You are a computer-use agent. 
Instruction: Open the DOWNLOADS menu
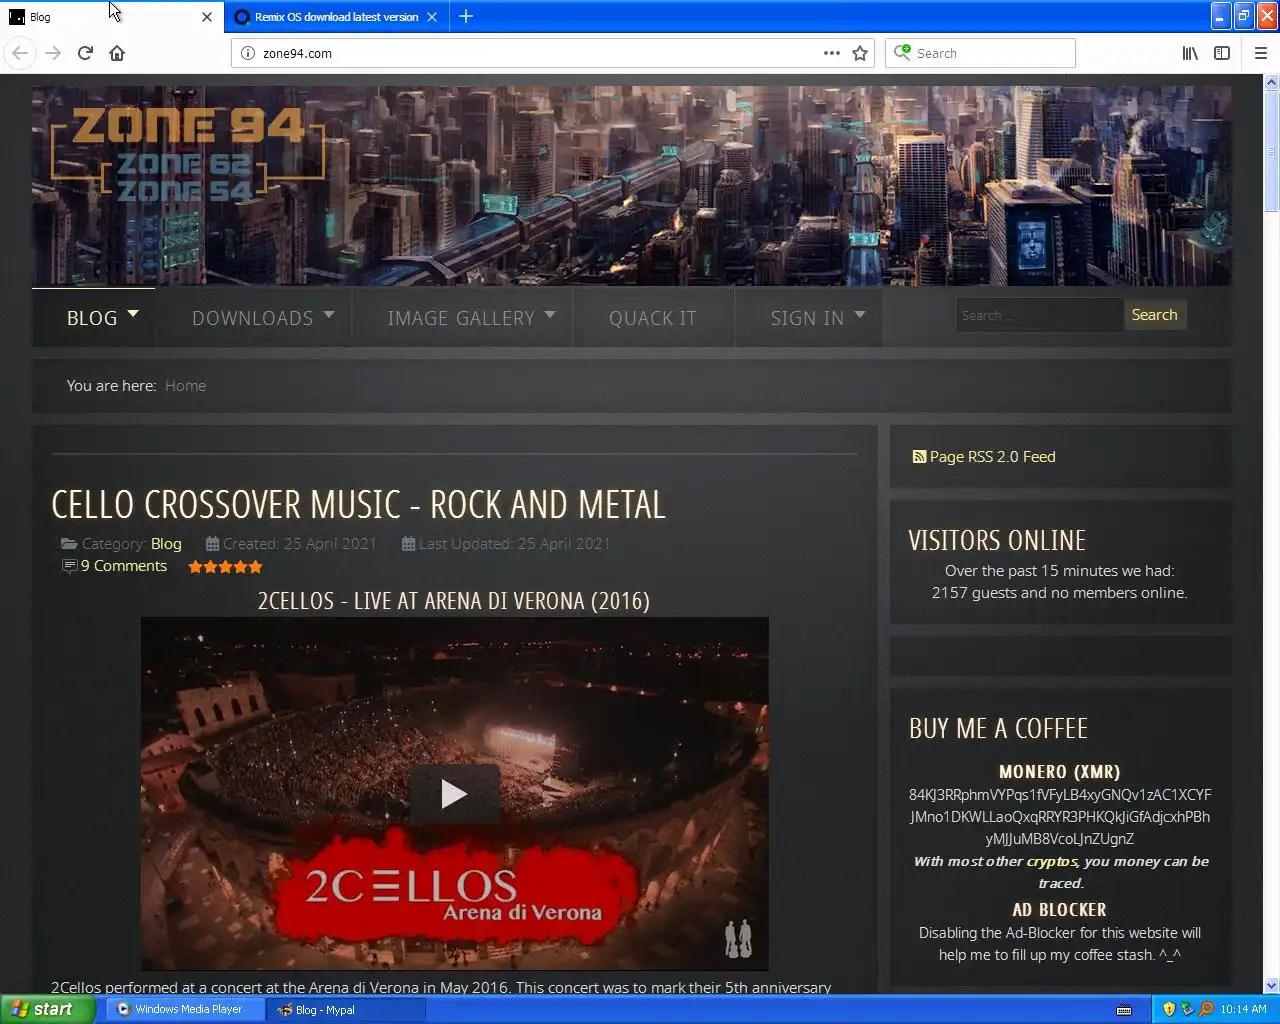tap(252, 318)
